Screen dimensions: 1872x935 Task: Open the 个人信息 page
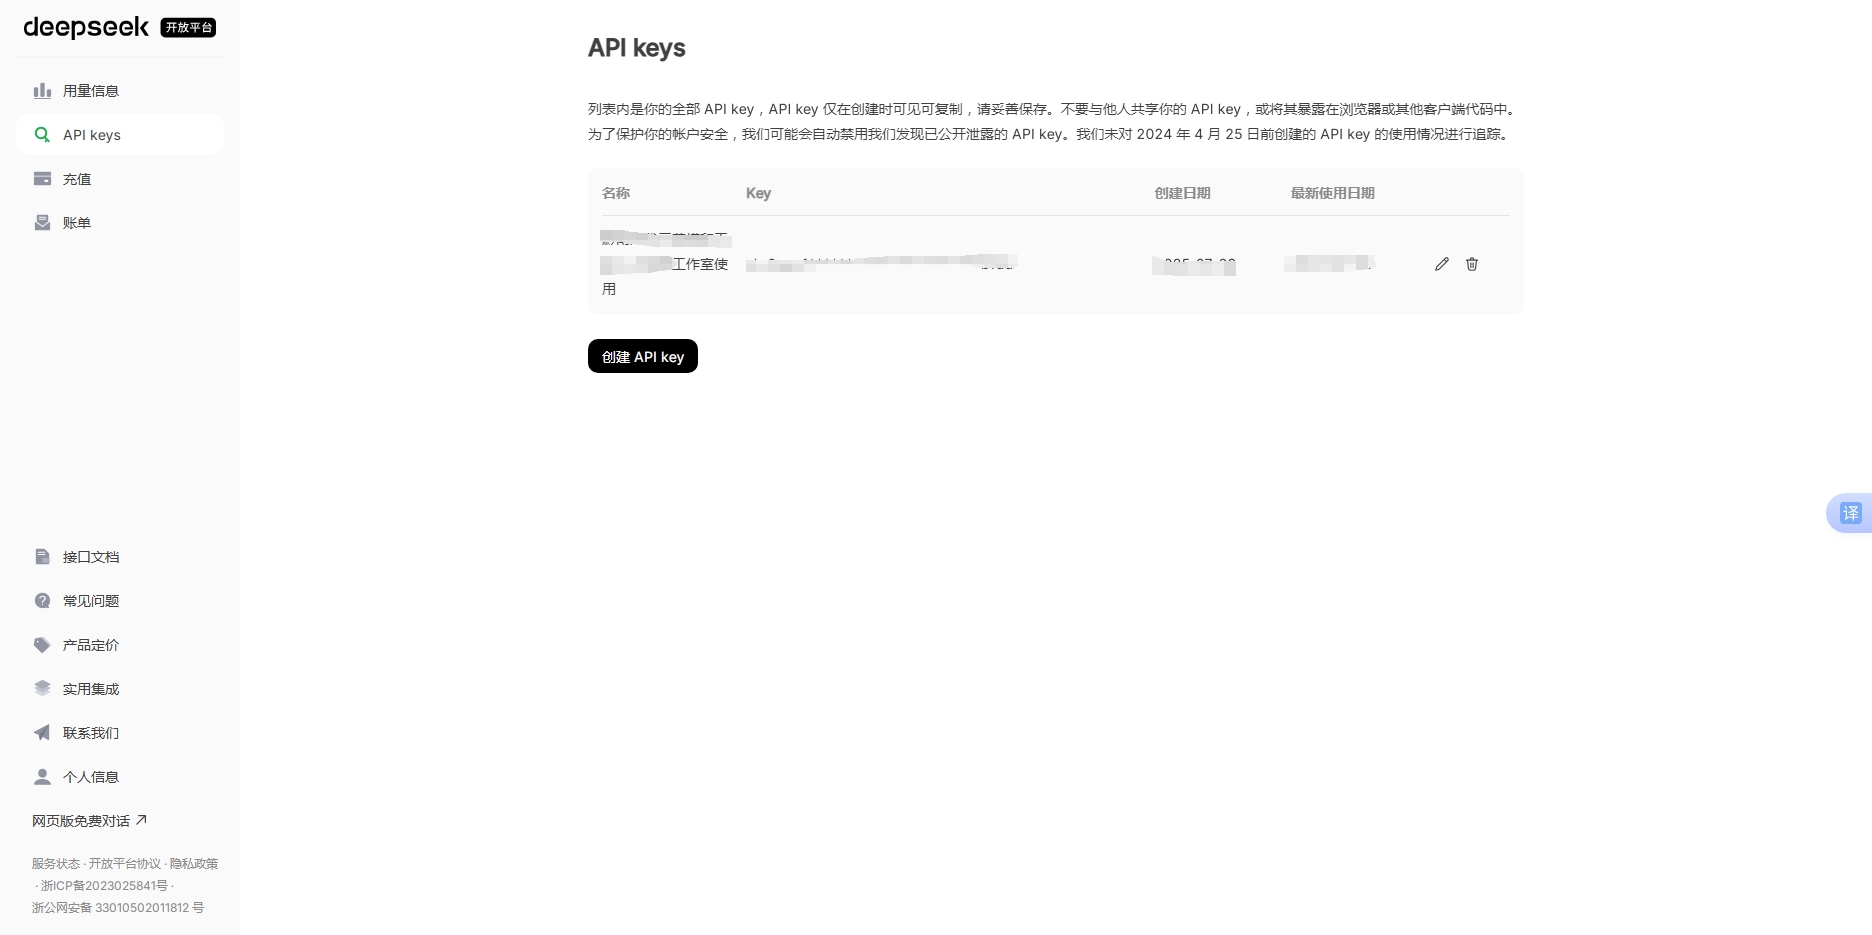click(x=120, y=777)
